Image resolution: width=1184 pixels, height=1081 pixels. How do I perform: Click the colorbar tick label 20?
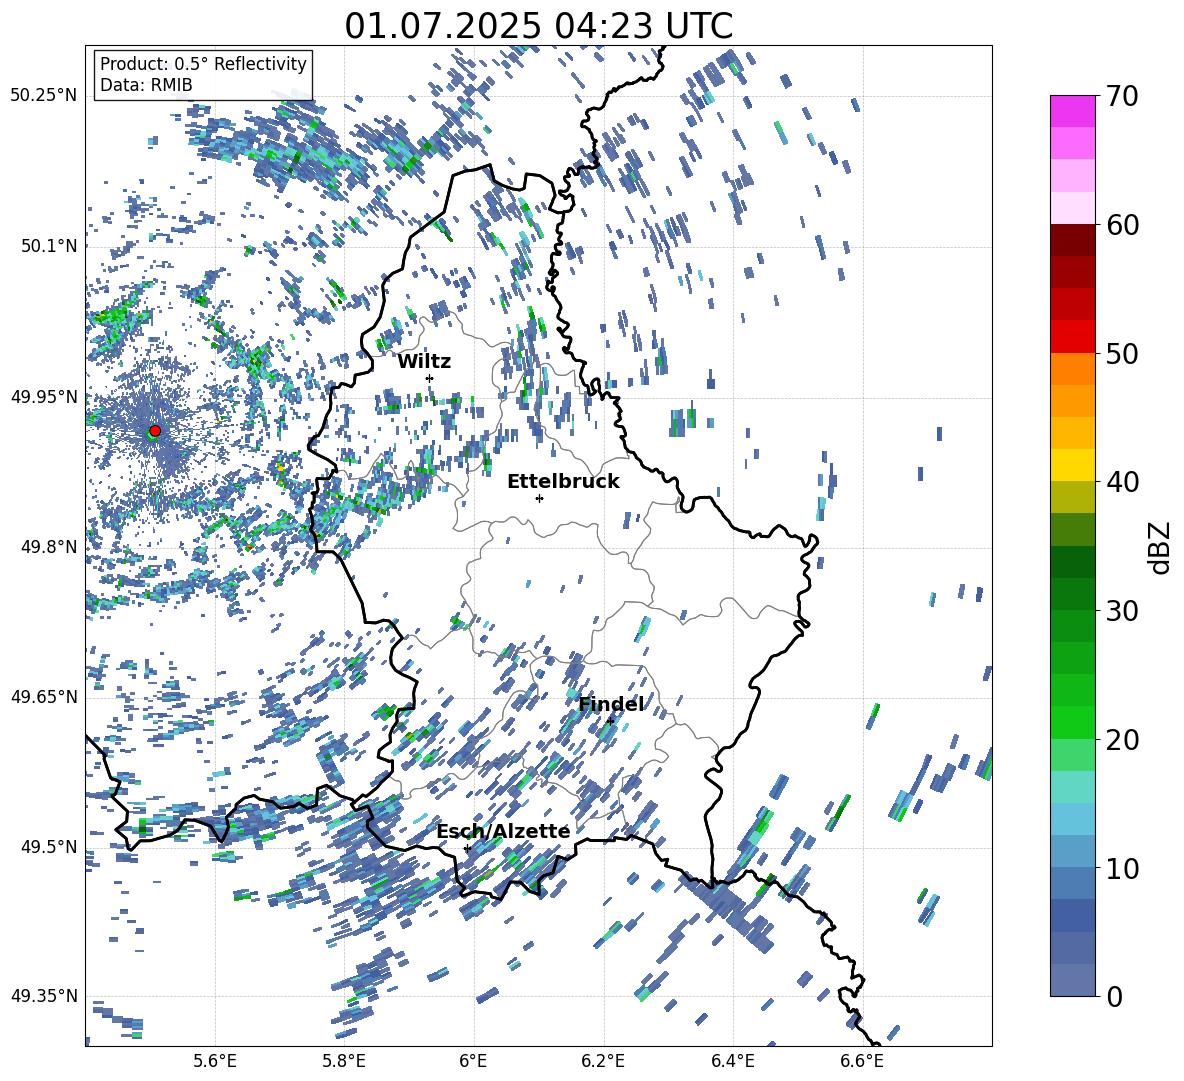[1122, 739]
